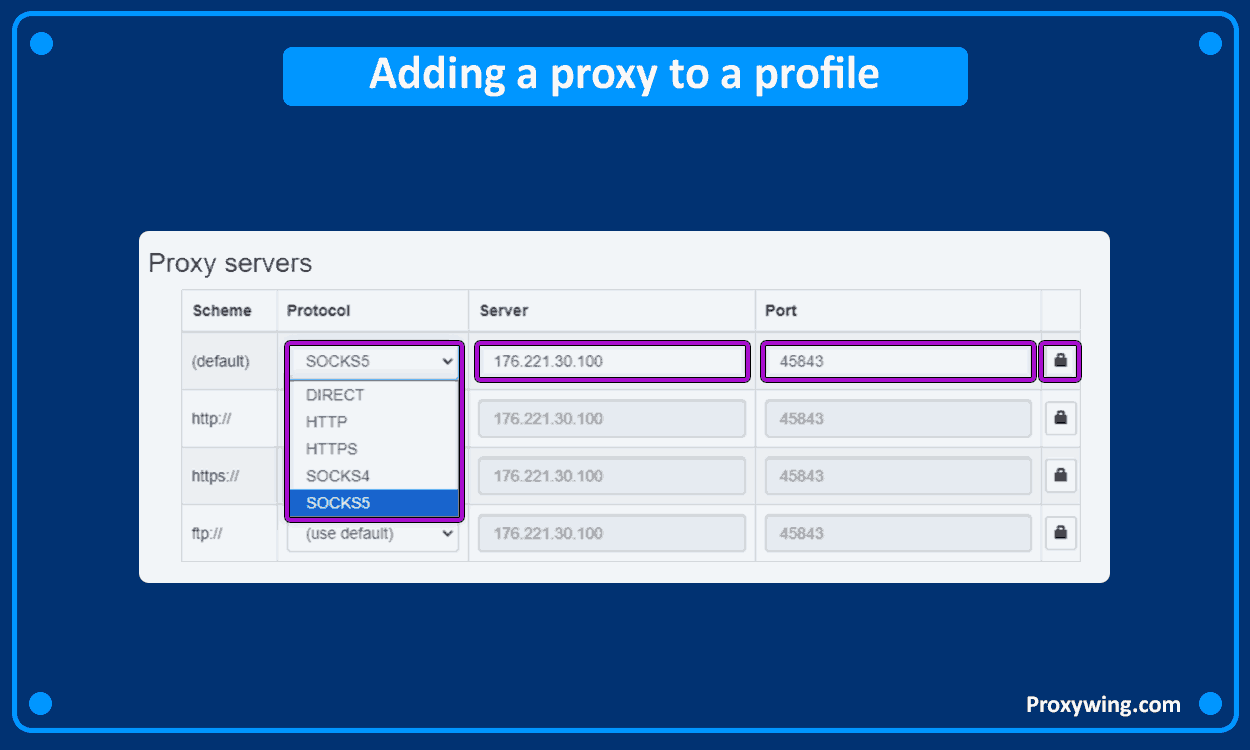Image resolution: width=1250 pixels, height=750 pixels.
Task: Click the lock icon in the default row
Action: 1060,361
